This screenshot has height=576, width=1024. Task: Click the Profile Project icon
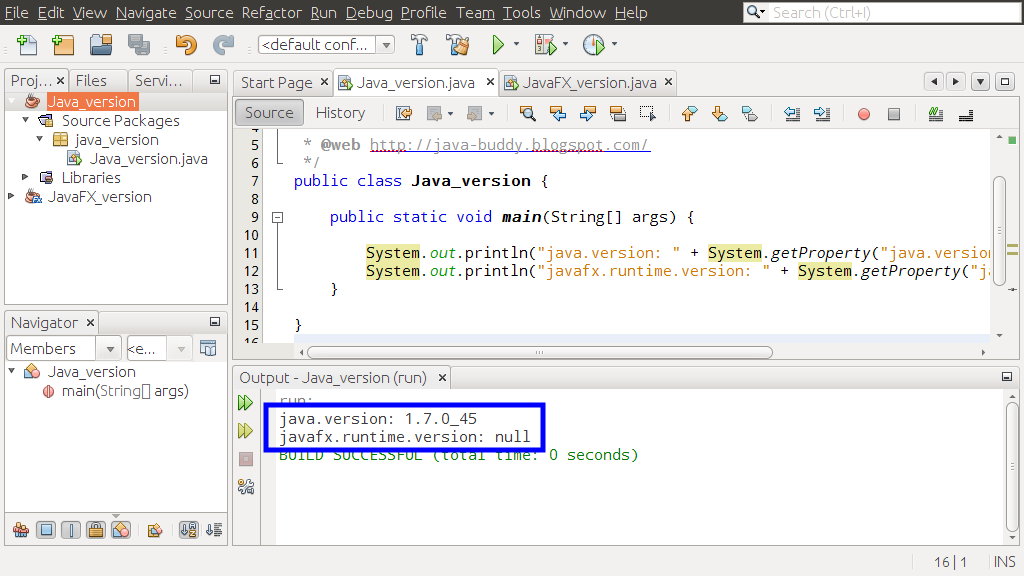click(x=594, y=44)
